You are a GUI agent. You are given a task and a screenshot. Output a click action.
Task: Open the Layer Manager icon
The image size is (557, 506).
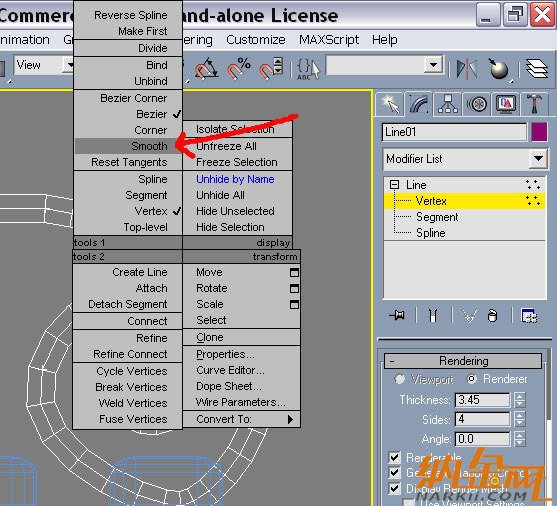pyautogui.click(x=536, y=68)
